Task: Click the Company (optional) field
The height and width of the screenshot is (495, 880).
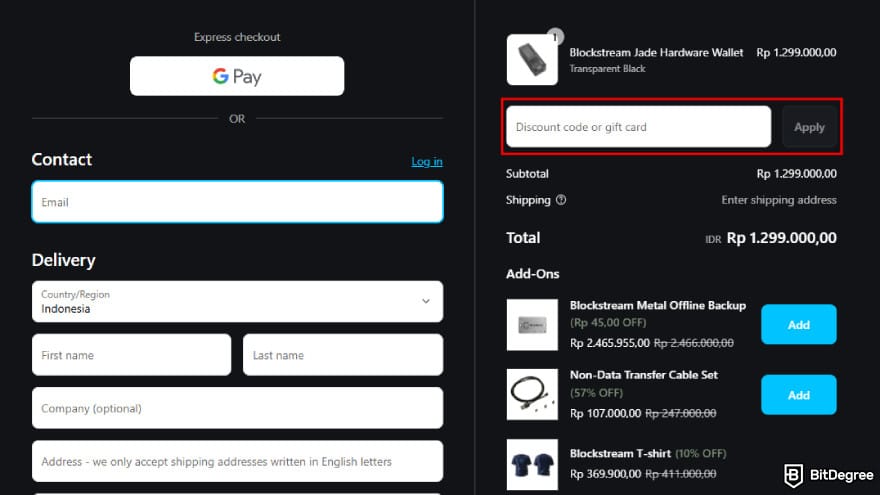Action: (237, 408)
